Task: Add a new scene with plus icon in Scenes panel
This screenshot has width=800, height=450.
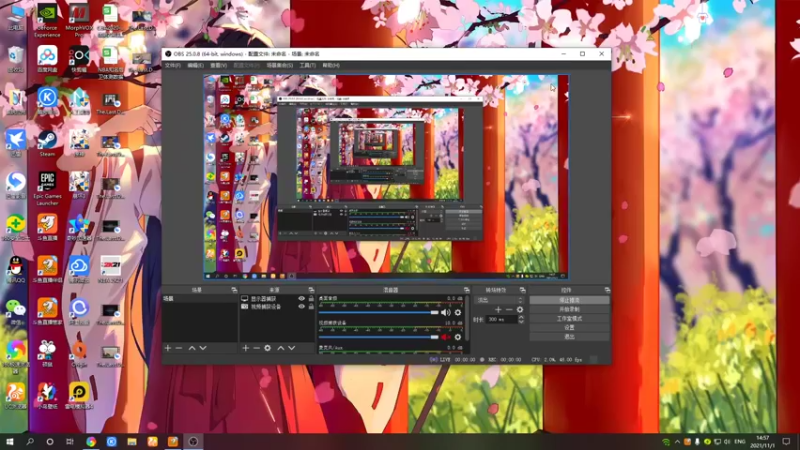Action: click(x=168, y=348)
